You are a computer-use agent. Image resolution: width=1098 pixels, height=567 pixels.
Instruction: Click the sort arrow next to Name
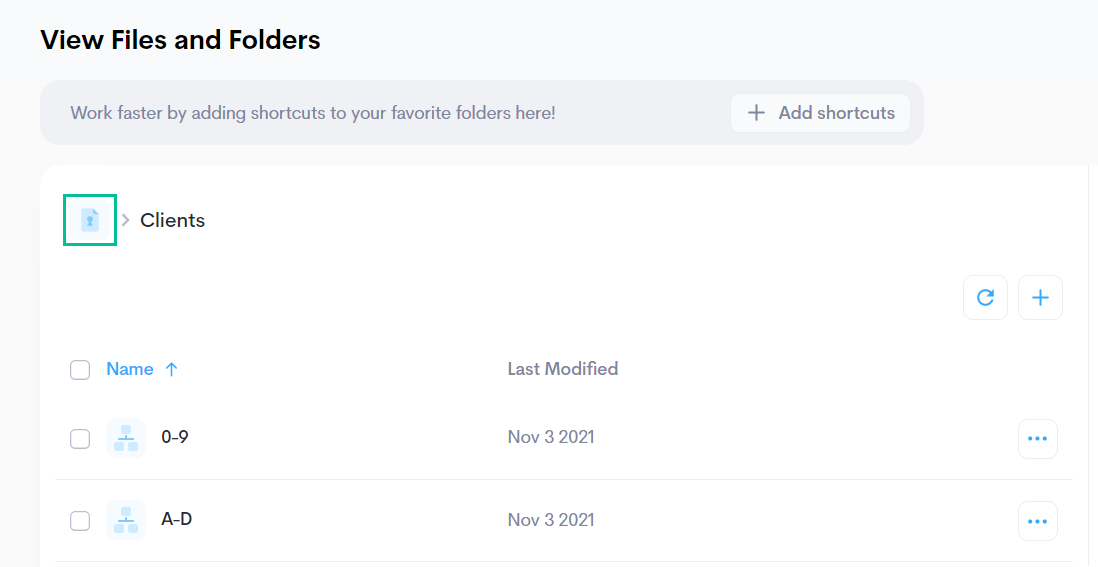coord(172,370)
